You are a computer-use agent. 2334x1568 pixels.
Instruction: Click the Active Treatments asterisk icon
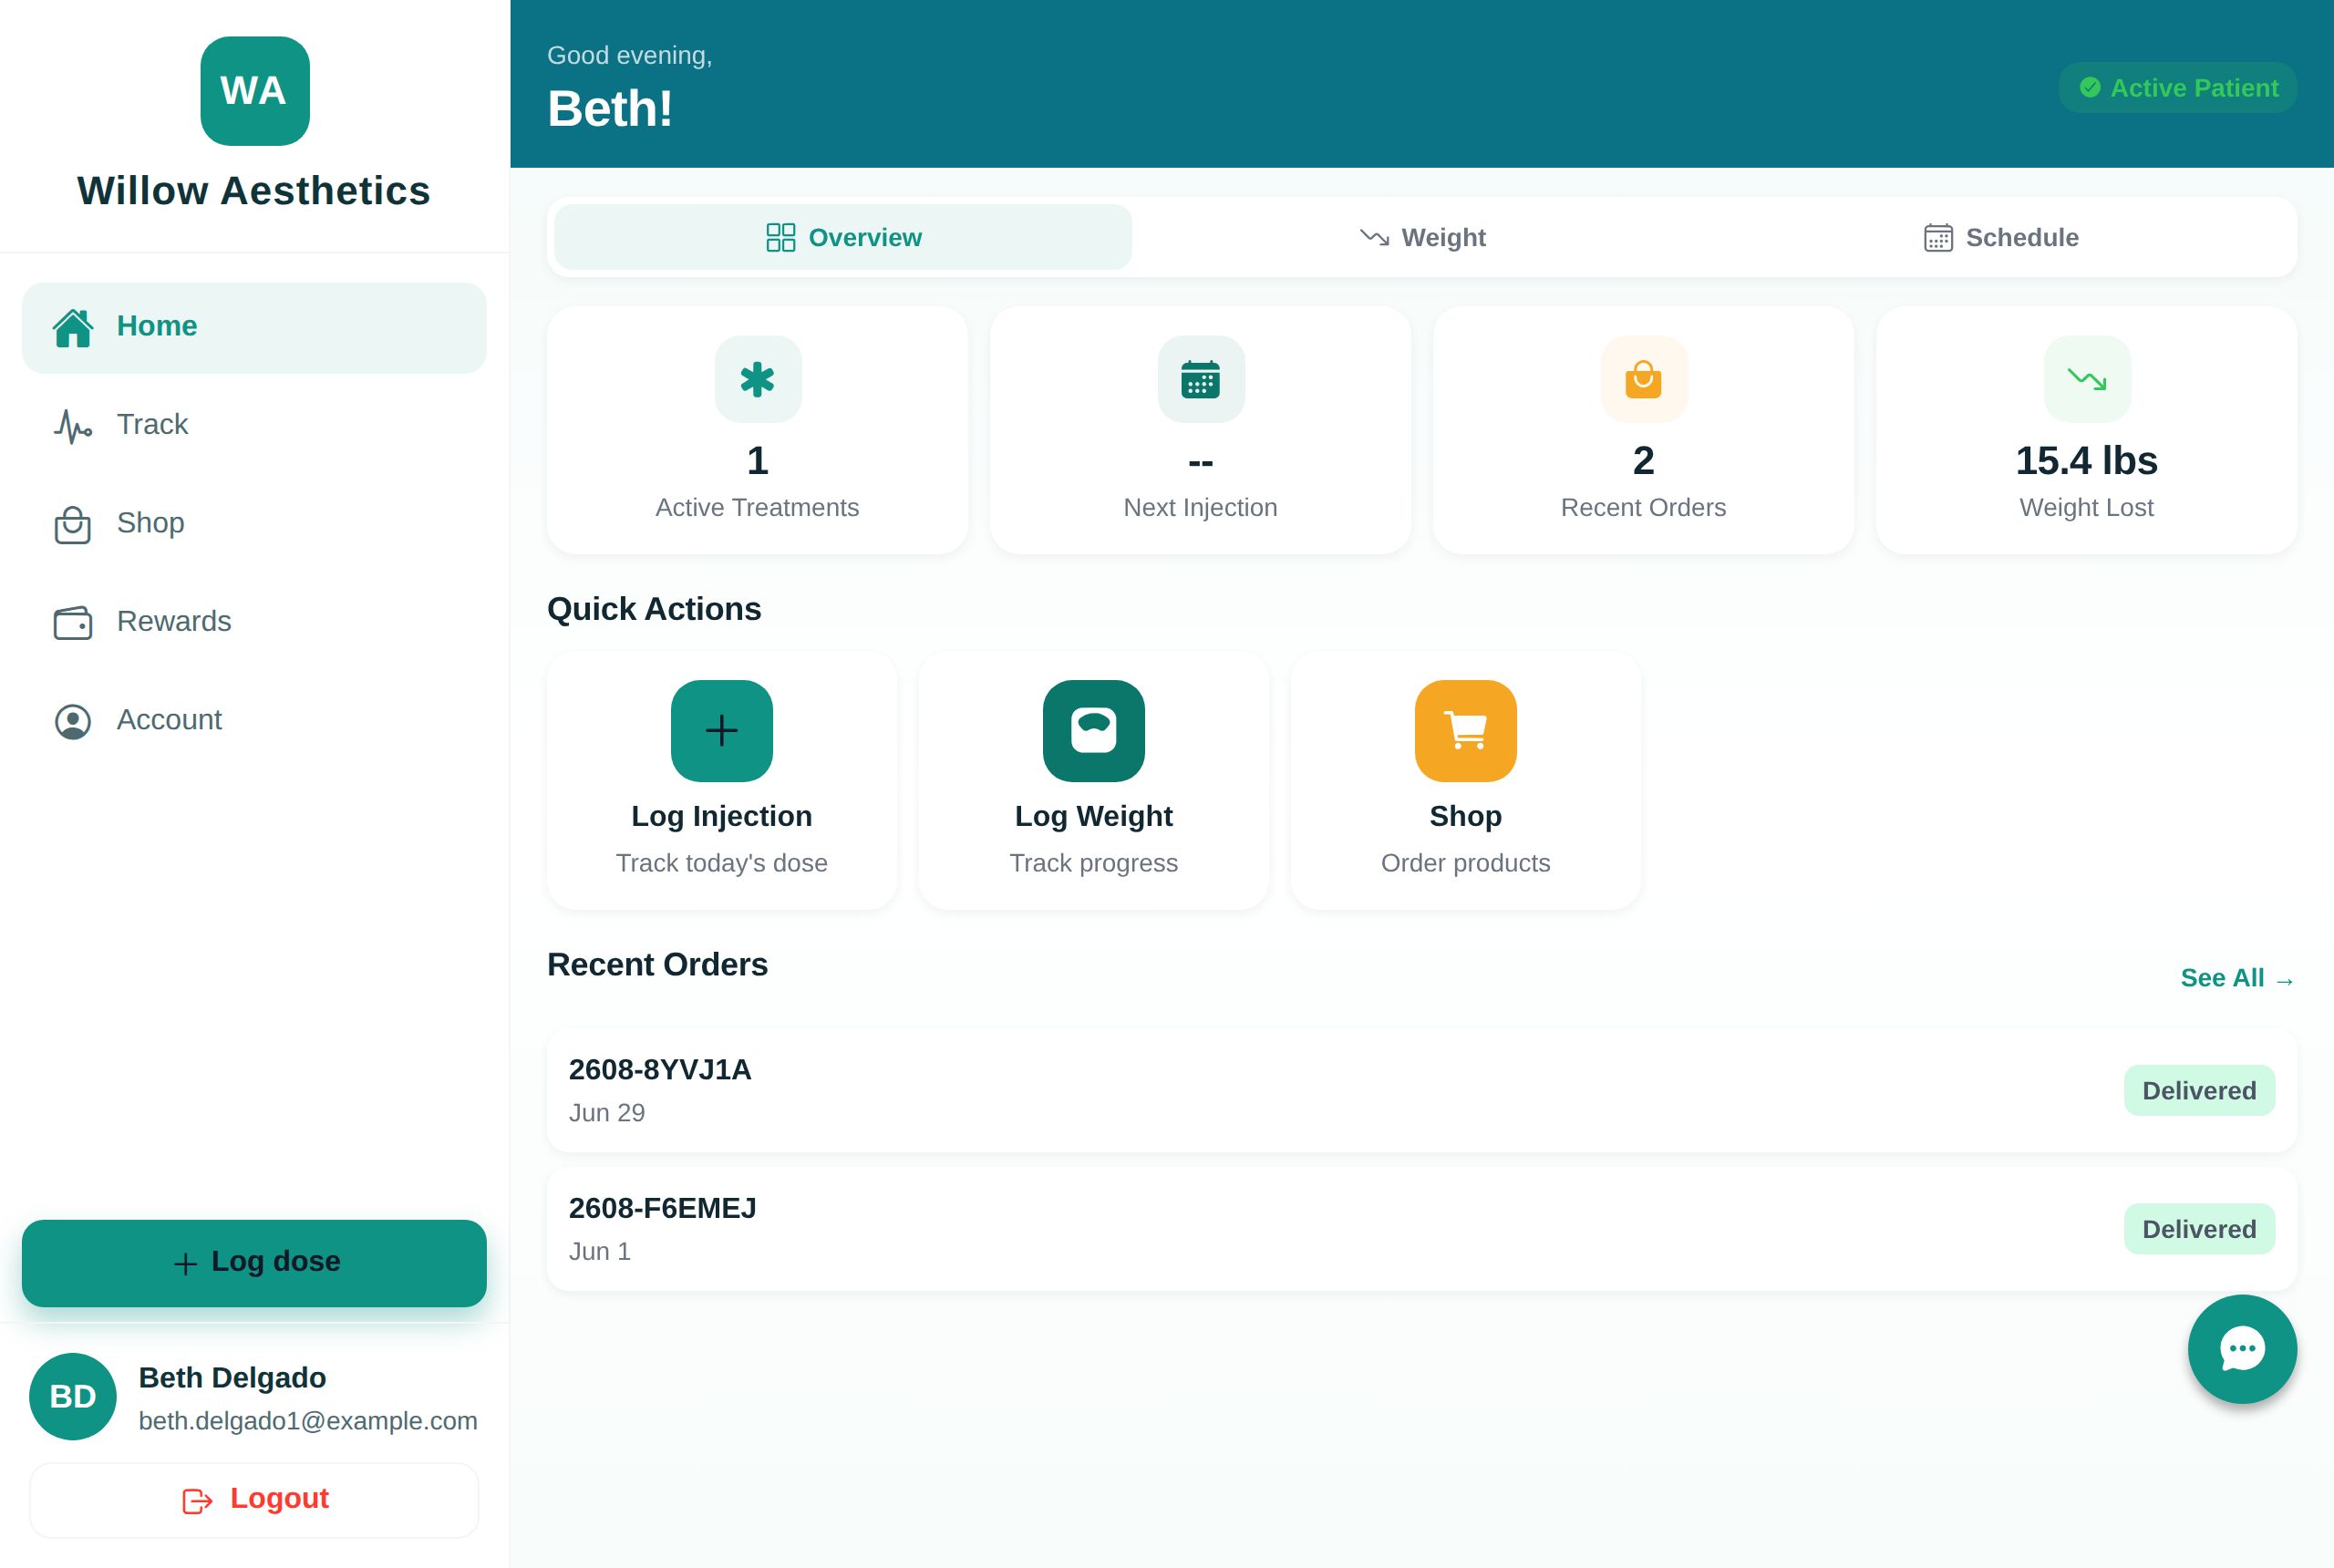coord(757,380)
